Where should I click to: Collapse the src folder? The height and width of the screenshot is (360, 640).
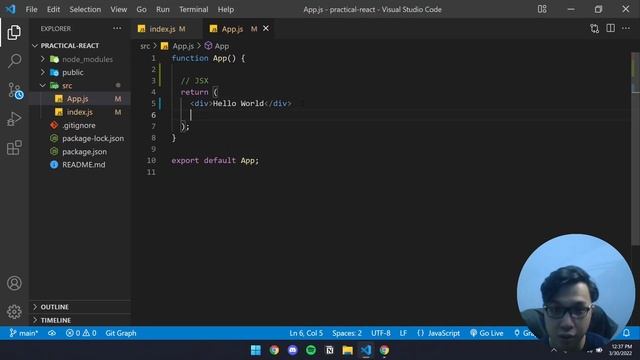(x=42, y=85)
